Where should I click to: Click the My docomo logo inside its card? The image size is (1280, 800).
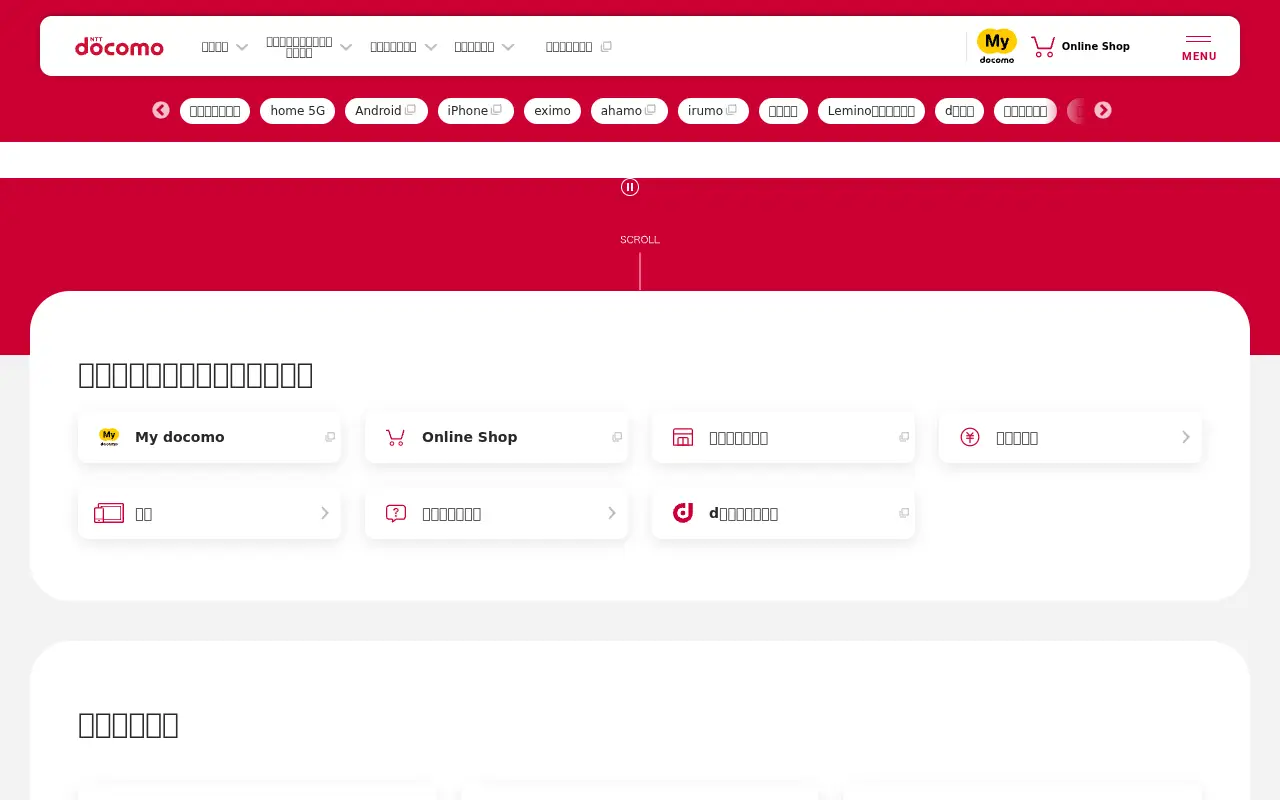click(109, 437)
